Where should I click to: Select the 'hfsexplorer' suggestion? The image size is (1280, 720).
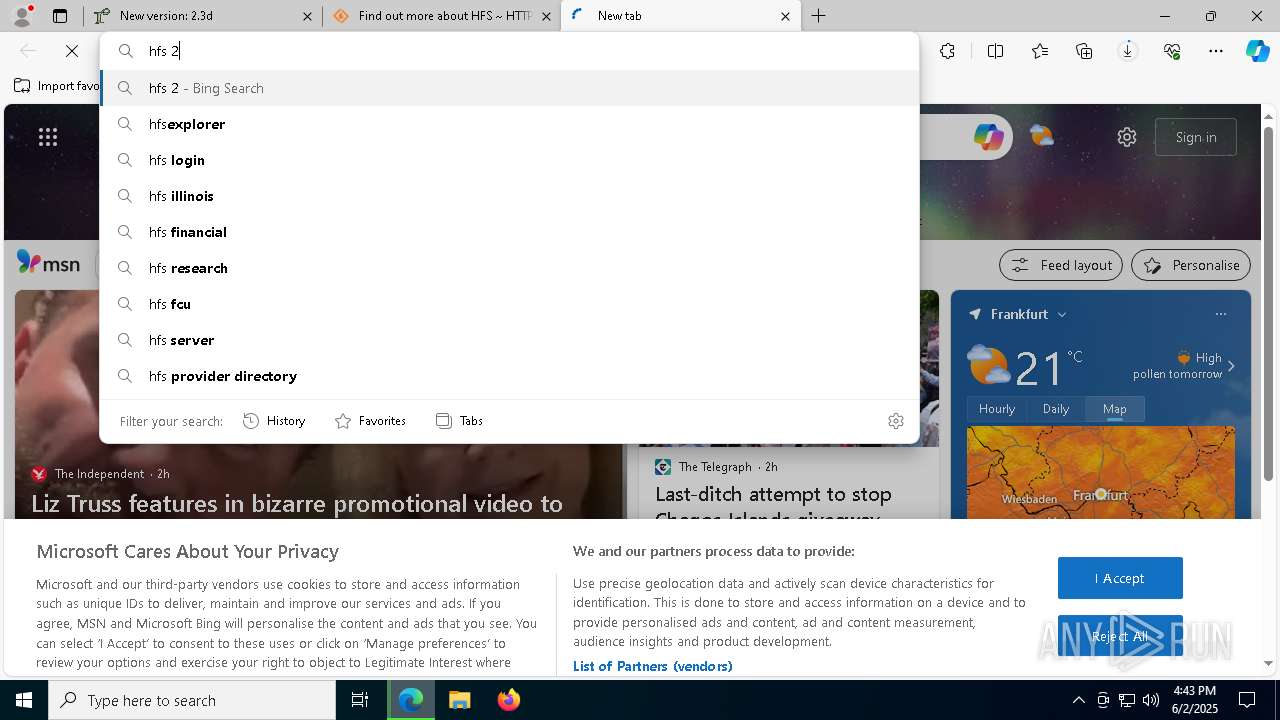(x=510, y=124)
